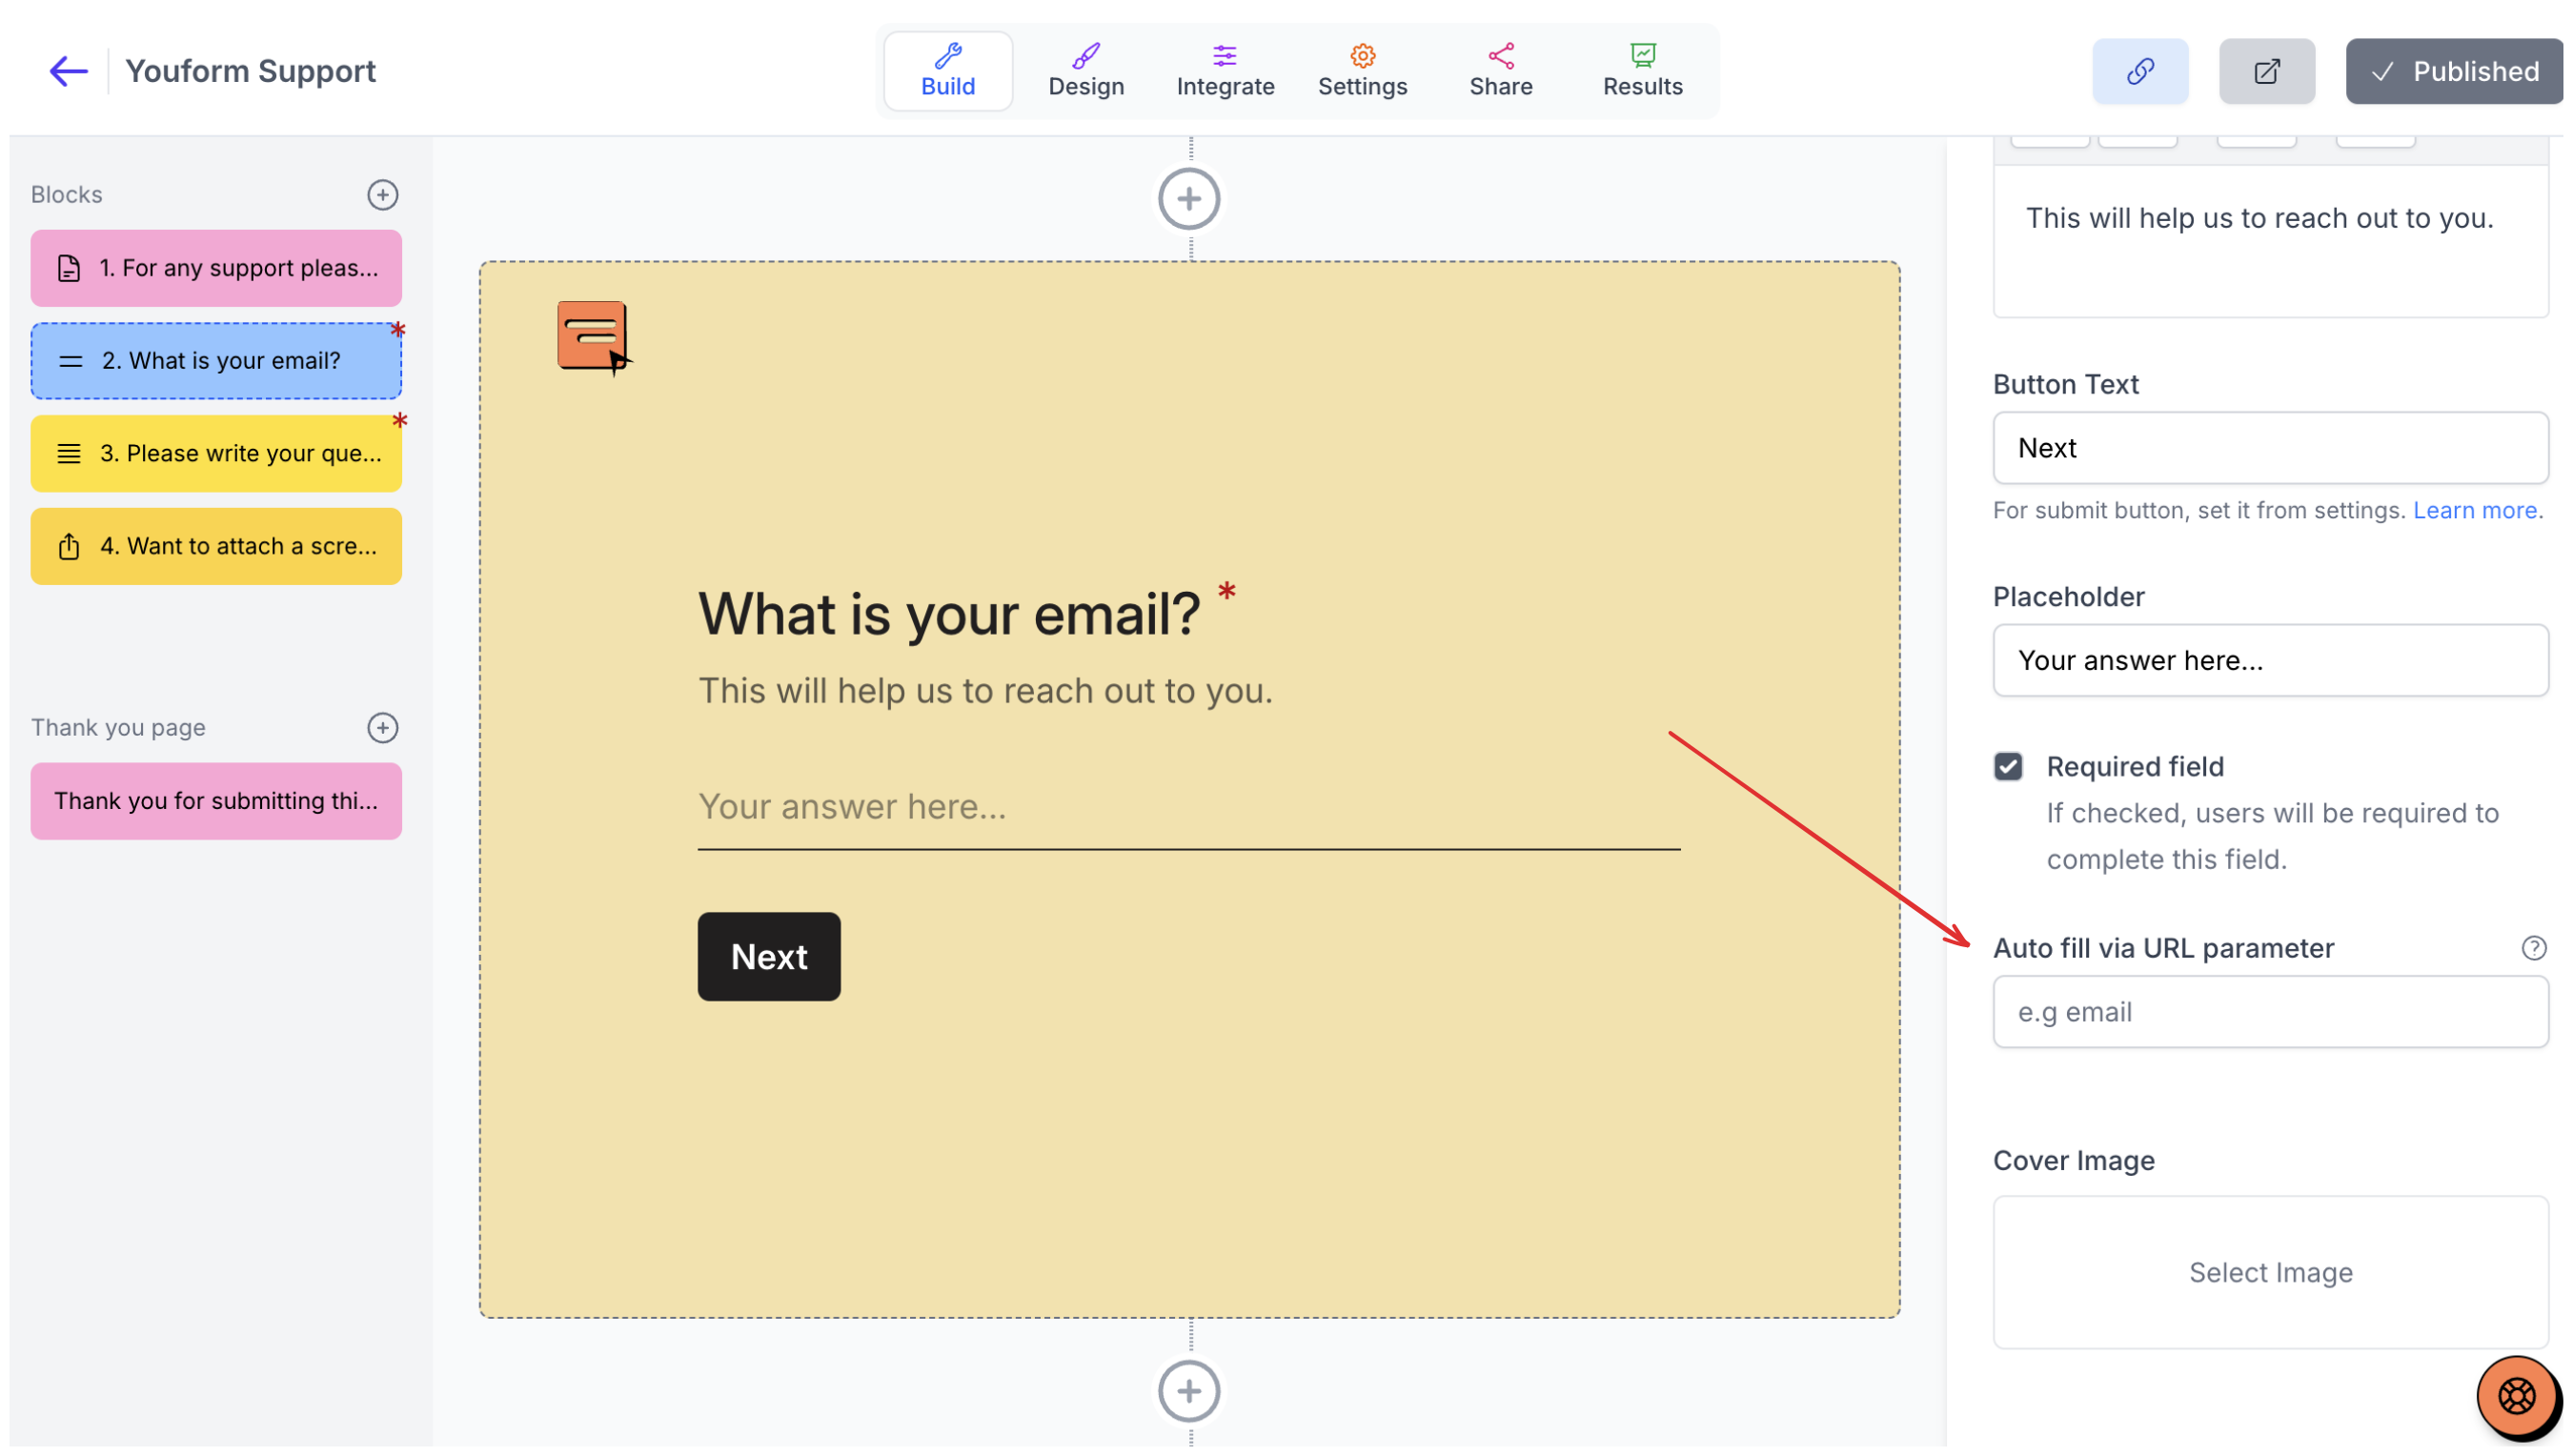Click the document icon on block 1
The height and width of the screenshot is (1456, 2573).
pyautogui.click(x=69, y=268)
